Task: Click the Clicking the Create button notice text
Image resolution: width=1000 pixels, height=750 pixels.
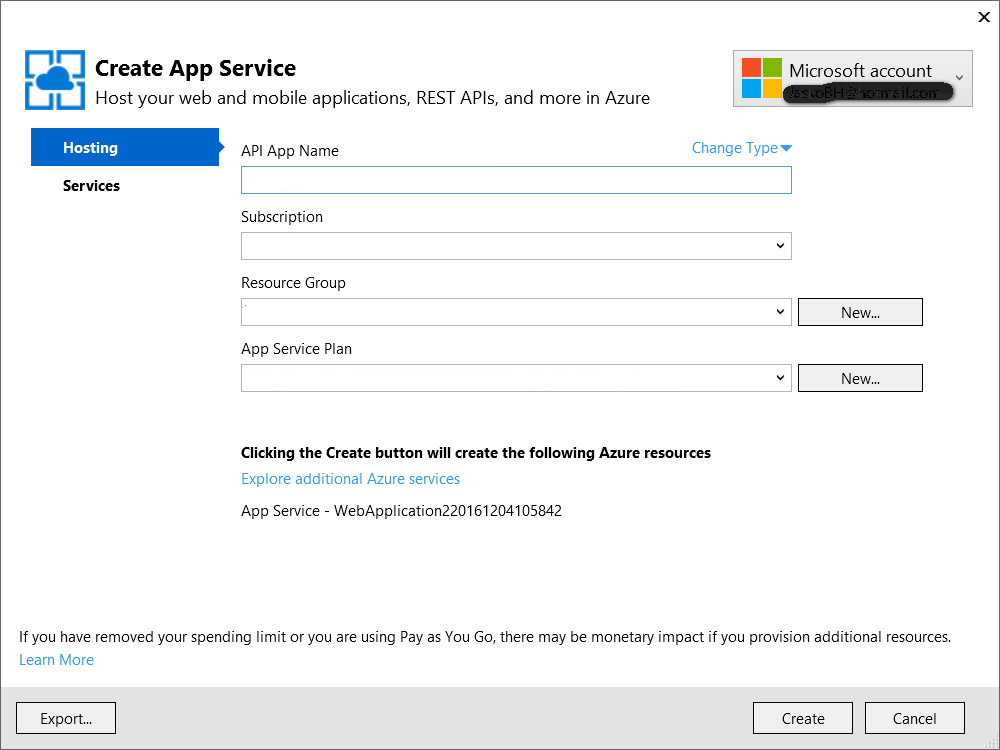Action: coord(476,453)
